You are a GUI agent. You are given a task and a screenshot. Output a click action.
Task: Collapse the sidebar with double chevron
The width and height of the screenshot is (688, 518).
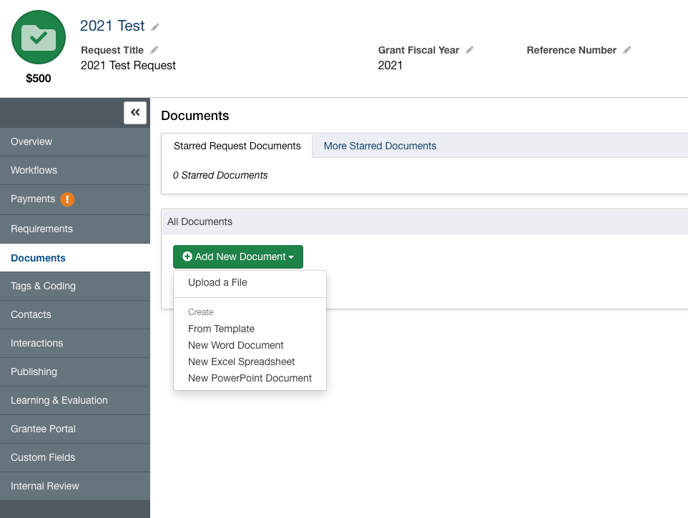tap(135, 113)
